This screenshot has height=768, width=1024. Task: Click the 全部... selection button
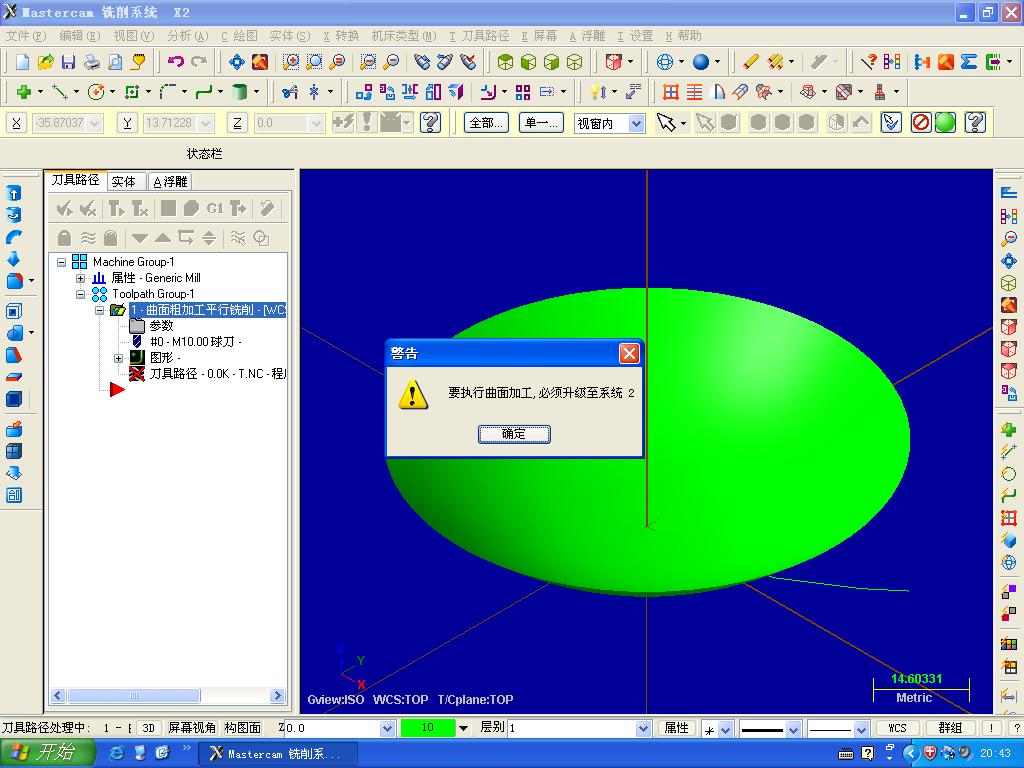[487, 122]
